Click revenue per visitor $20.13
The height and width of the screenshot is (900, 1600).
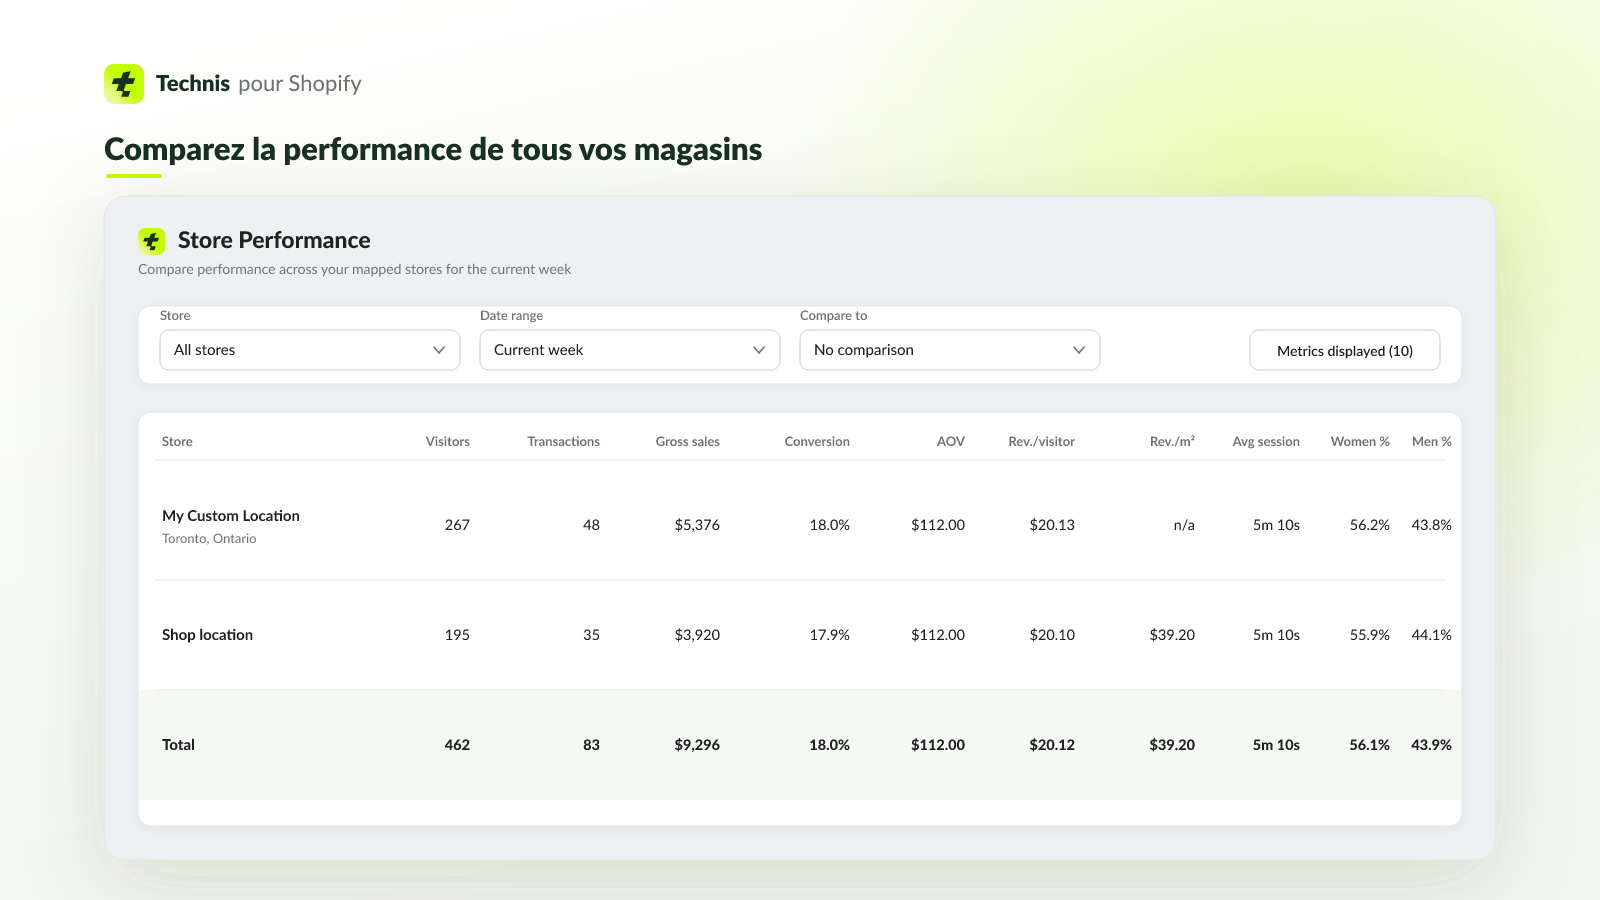click(x=1052, y=525)
